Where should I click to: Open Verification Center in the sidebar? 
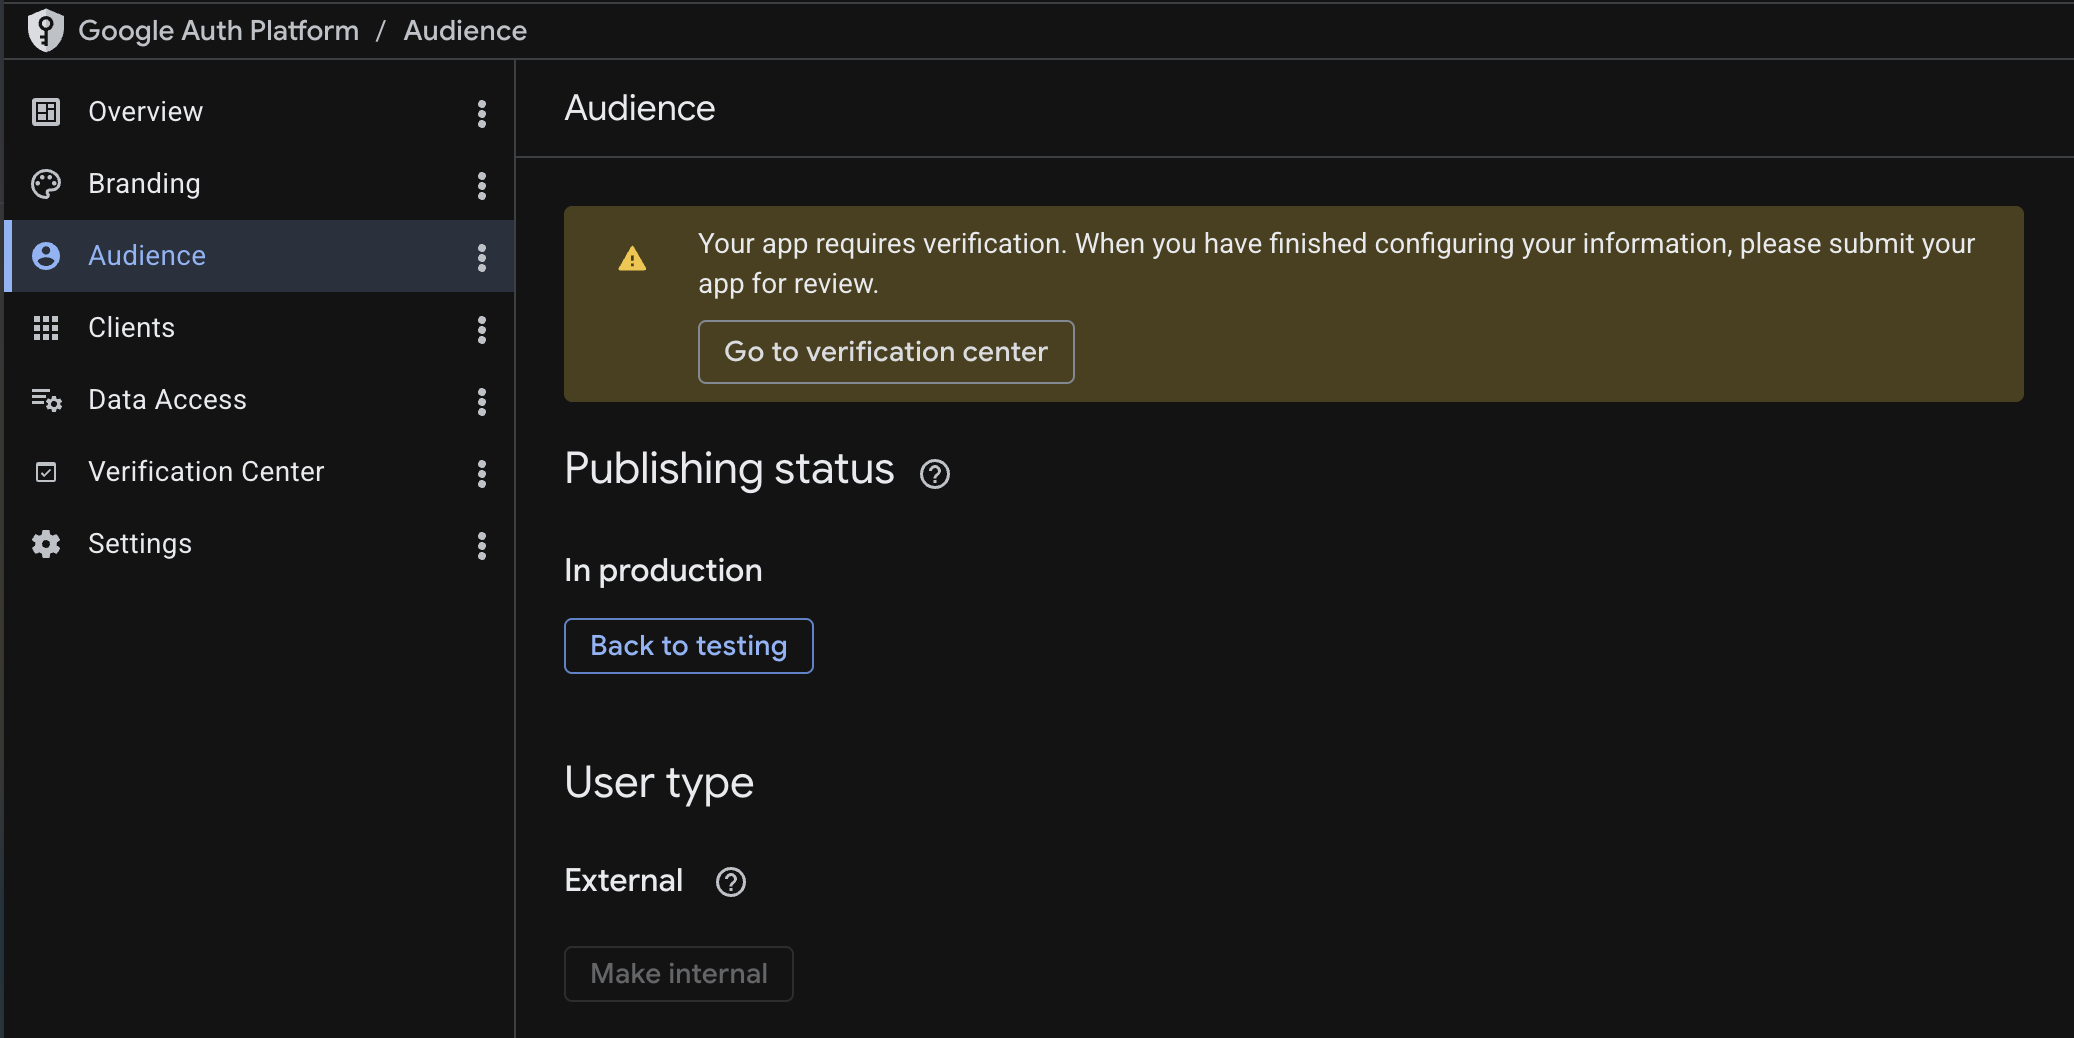pyautogui.click(x=259, y=472)
